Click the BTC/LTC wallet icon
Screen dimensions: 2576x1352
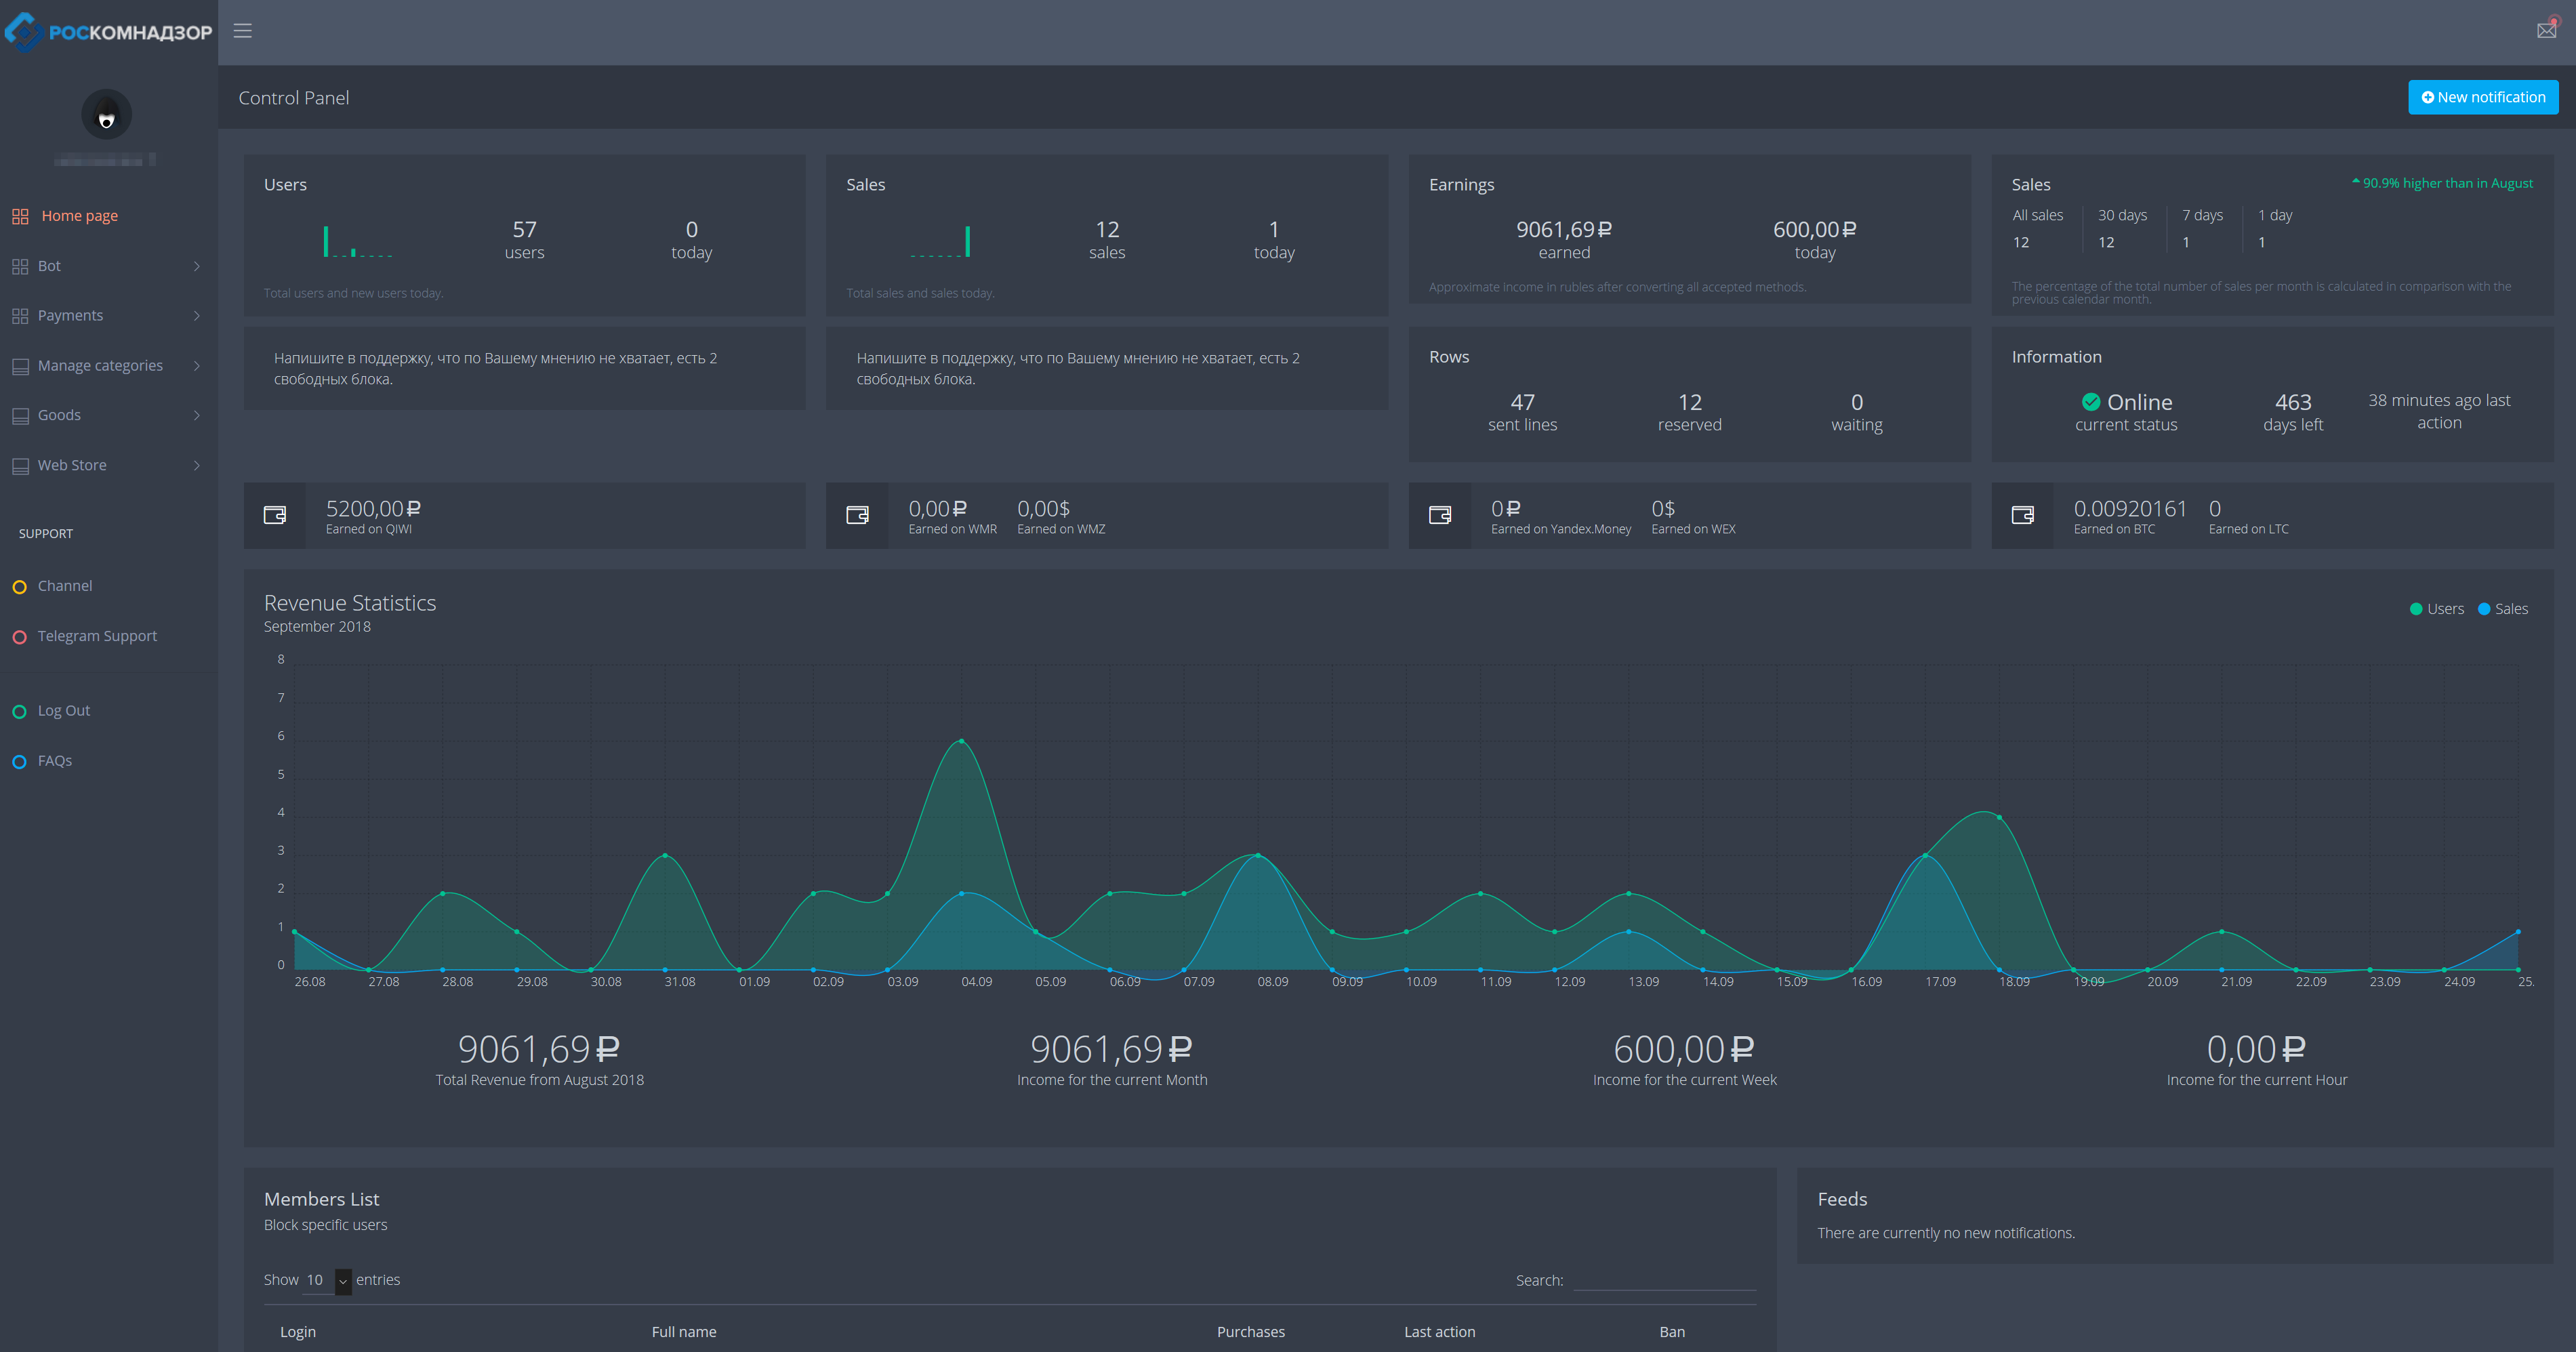[x=2022, y=515]
